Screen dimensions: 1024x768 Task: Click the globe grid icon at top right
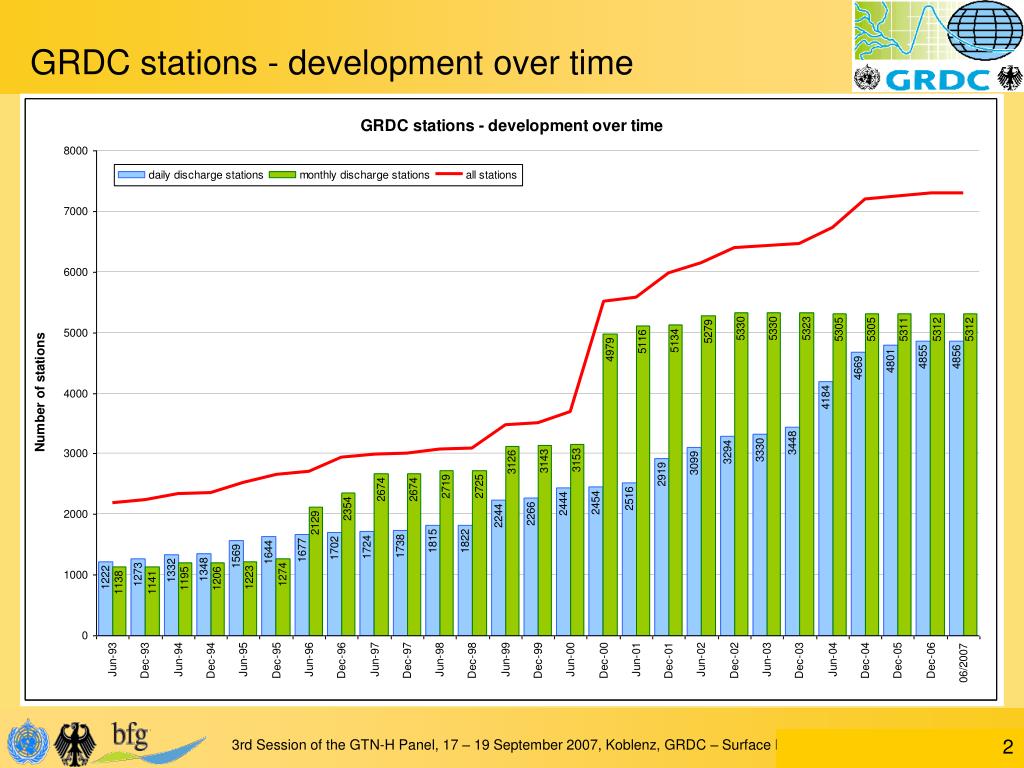[983, 31]
